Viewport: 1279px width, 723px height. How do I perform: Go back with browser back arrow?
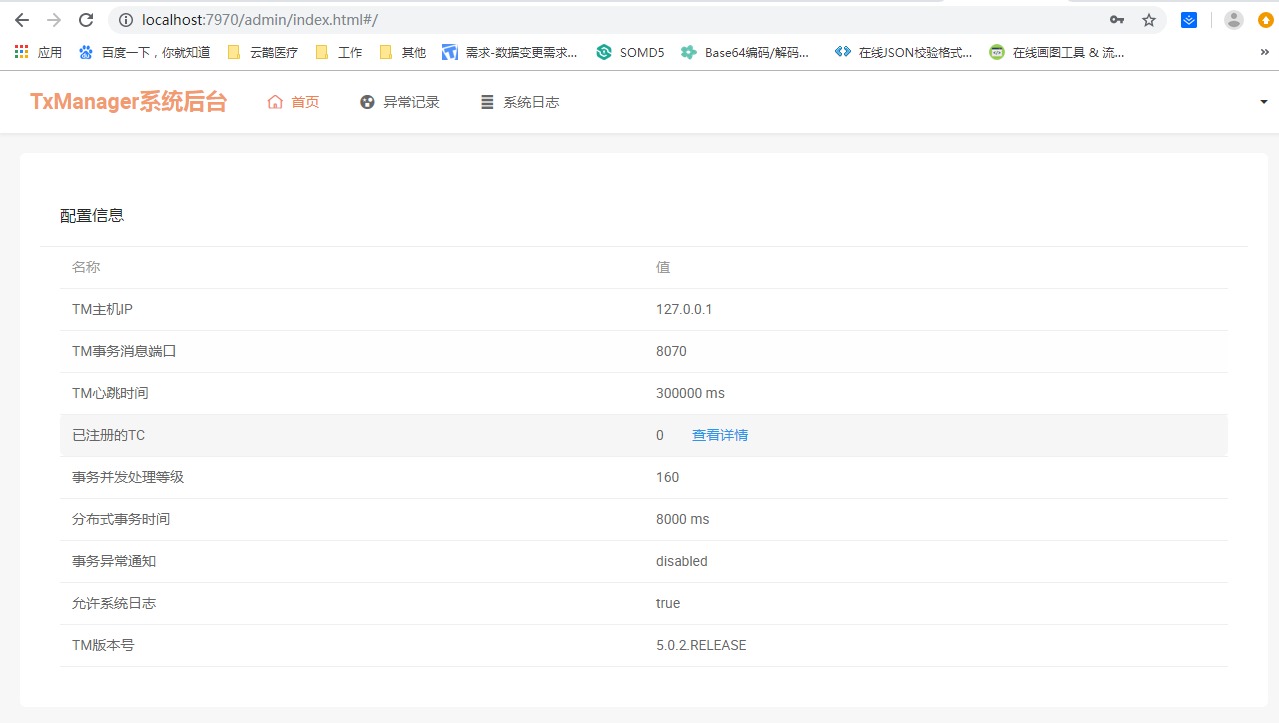pos(22,20)
